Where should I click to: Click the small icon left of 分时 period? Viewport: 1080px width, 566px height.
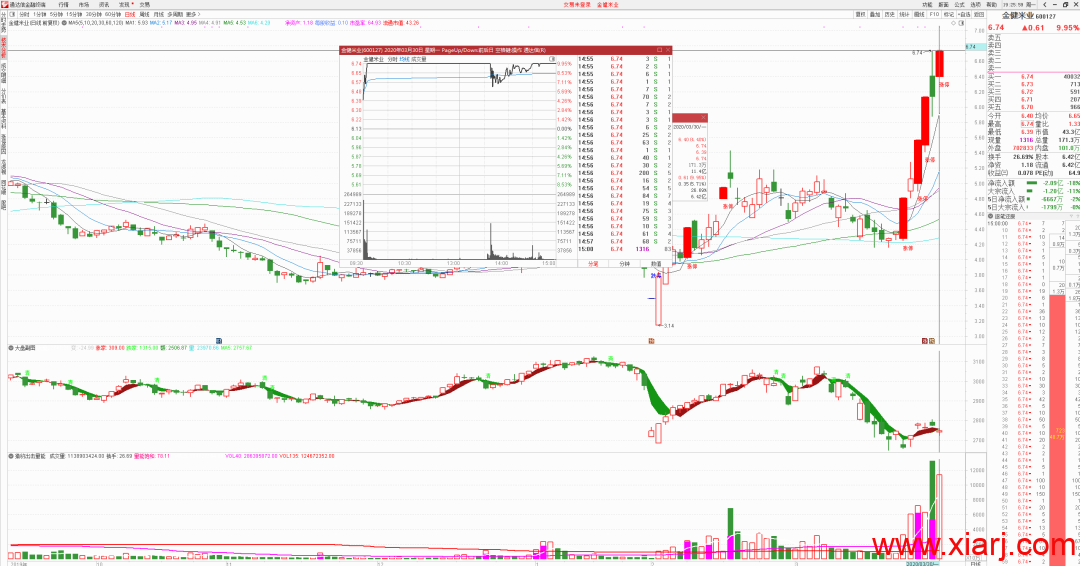coord(12,14)
